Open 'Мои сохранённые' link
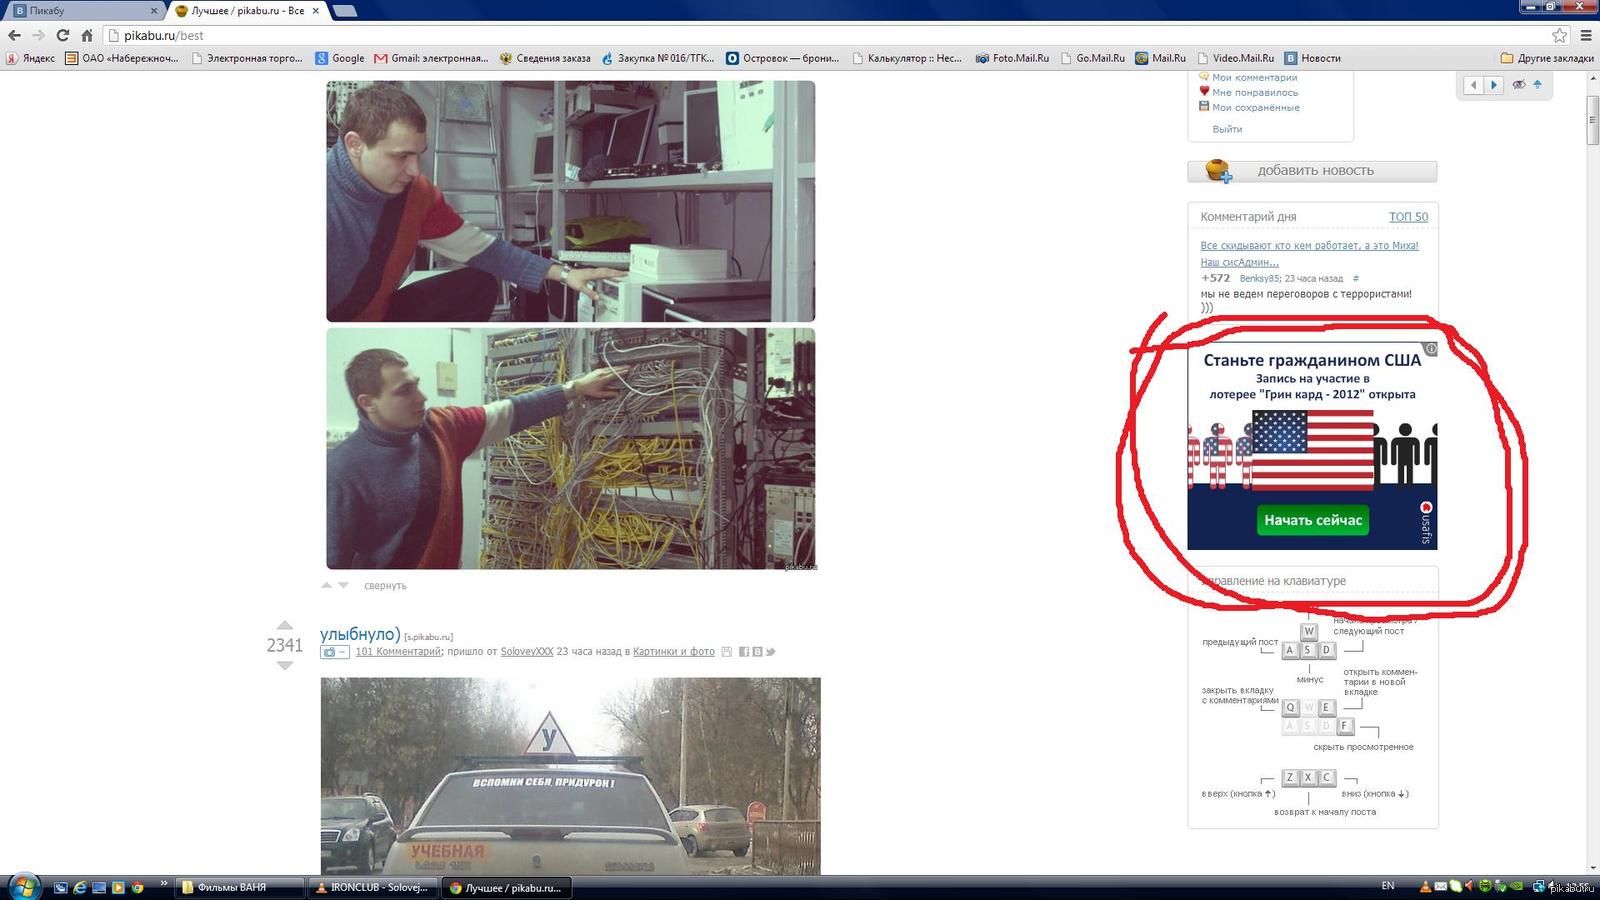1600x900 pixels. click(x=1256, y=107)
